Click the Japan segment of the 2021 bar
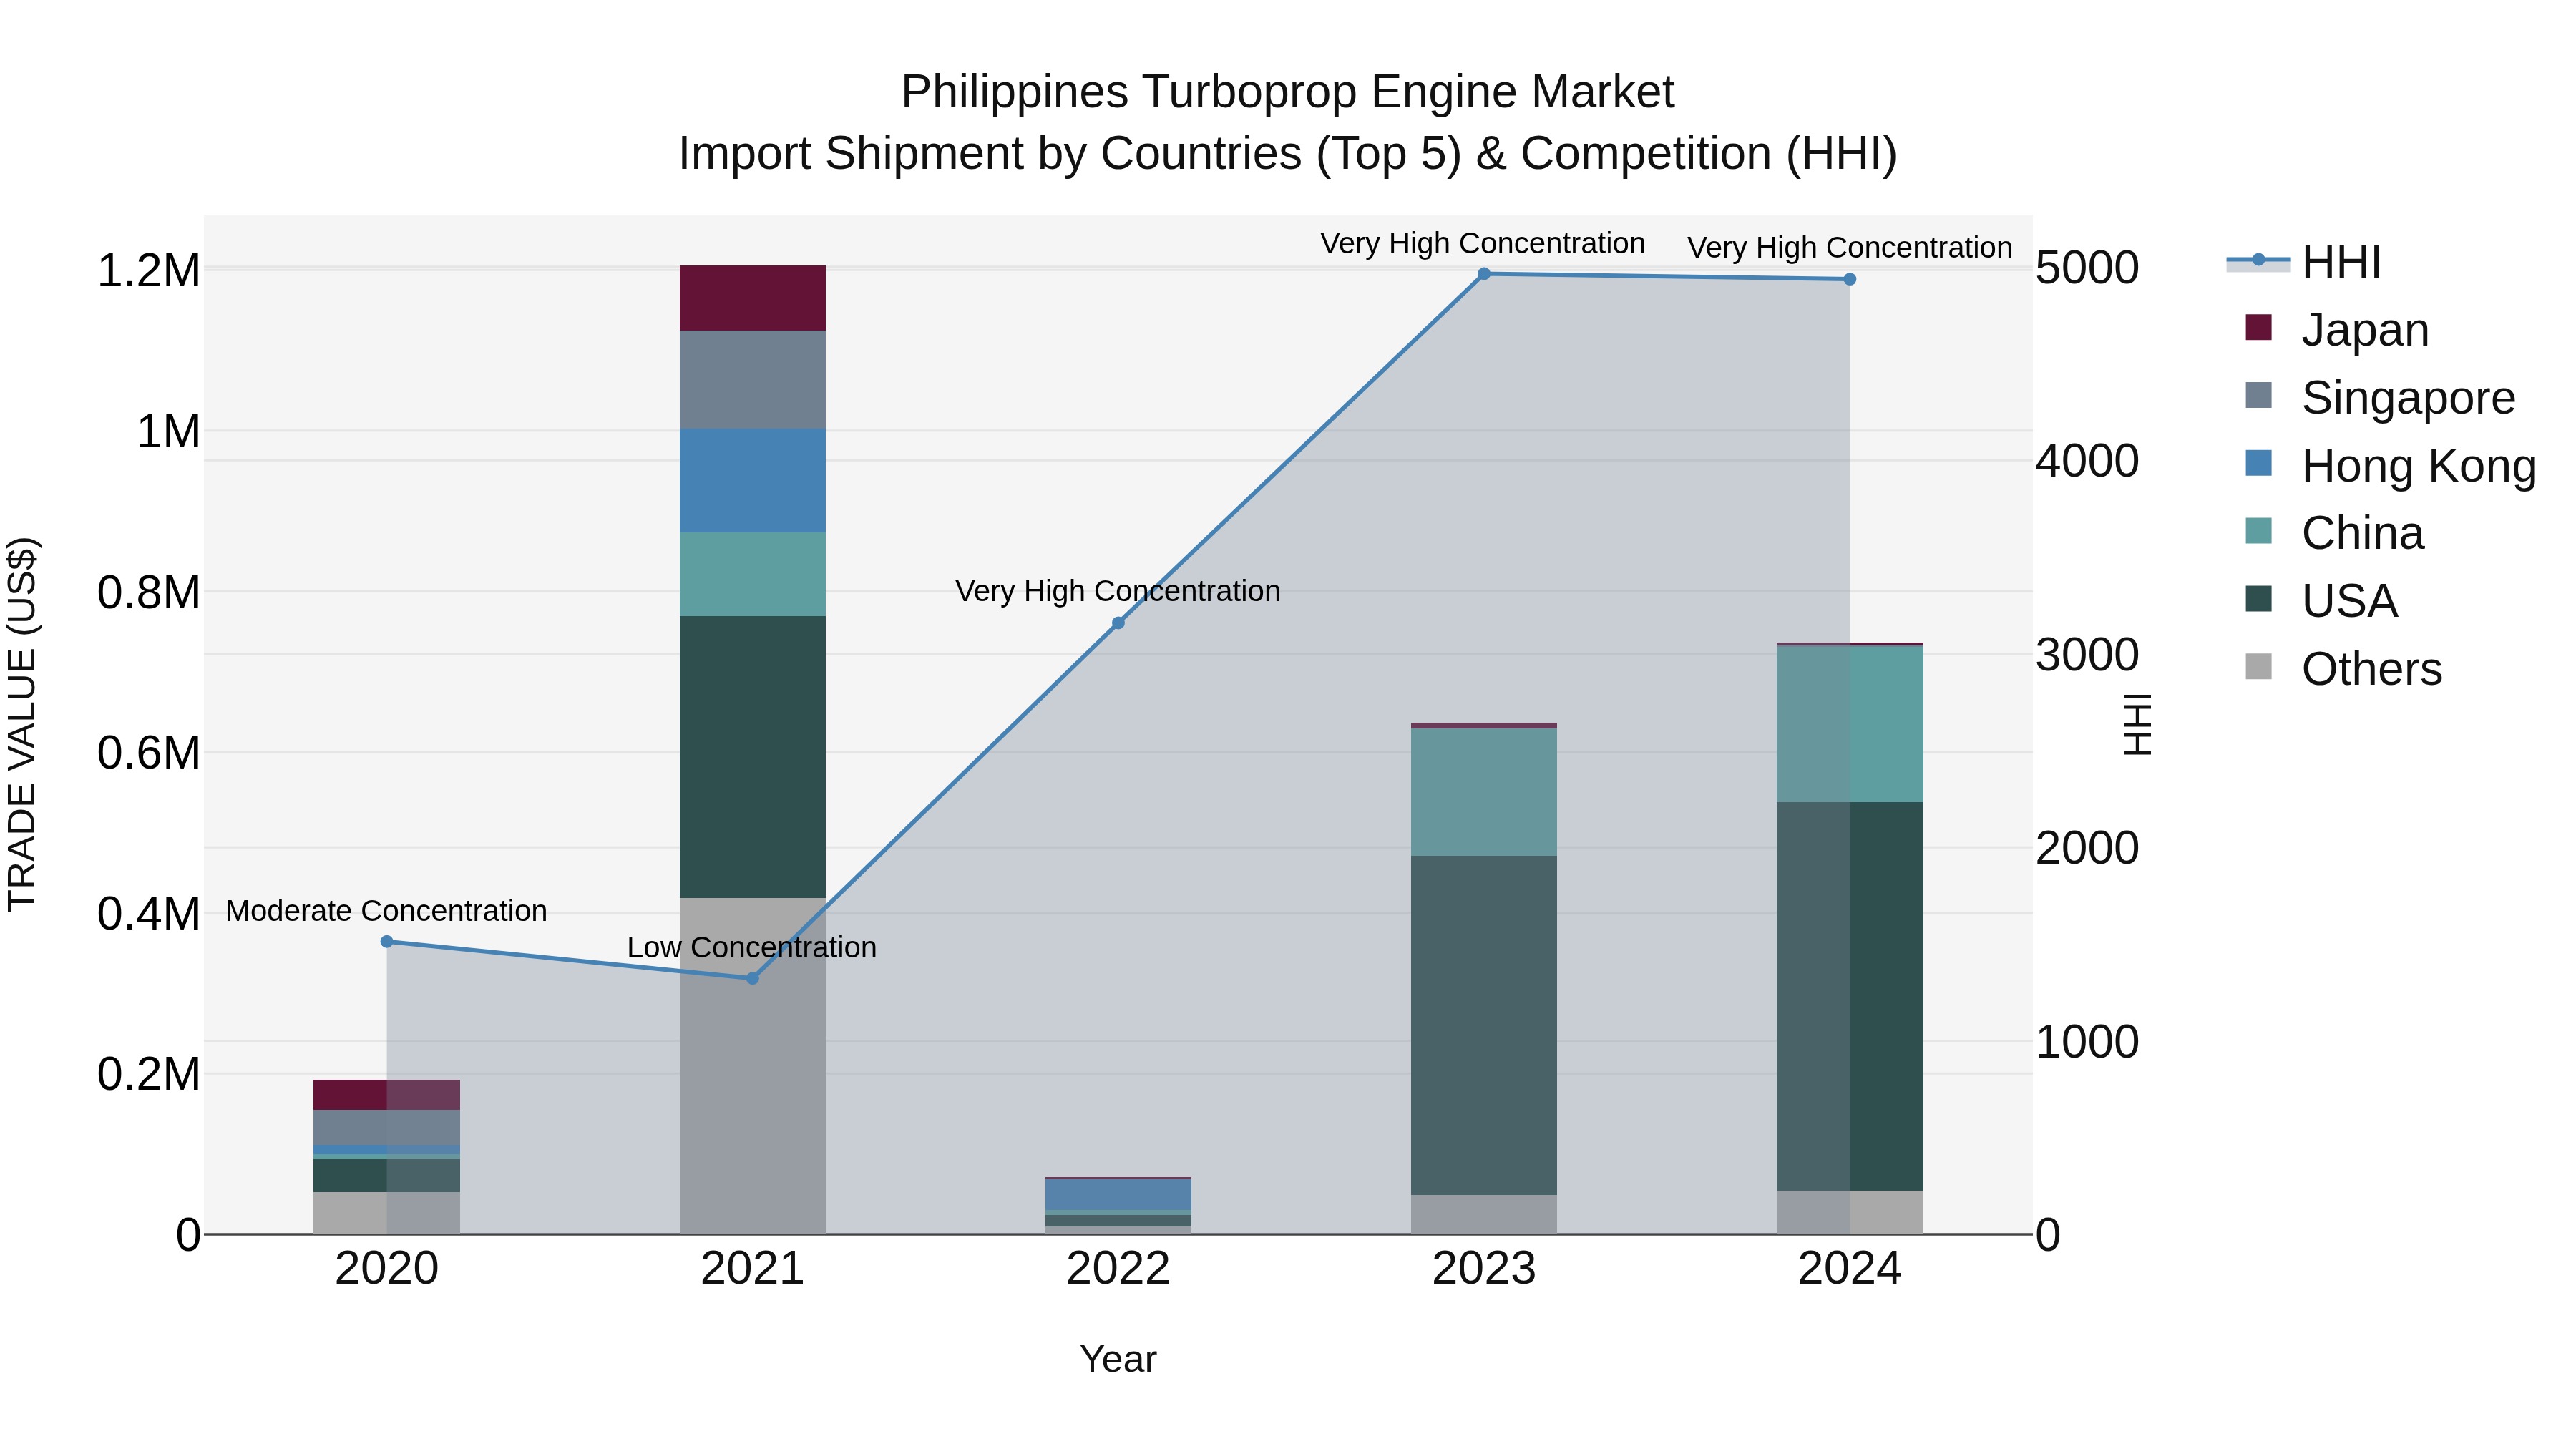Image resolution: width=2576 pixels, height=1449 pixels. click(753, 298)
